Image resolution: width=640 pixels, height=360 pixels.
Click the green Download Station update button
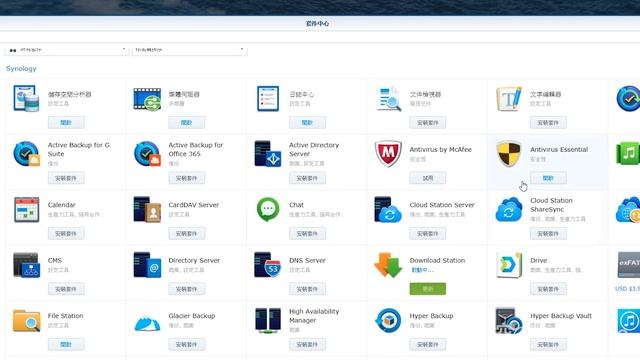tap(428, 289)
